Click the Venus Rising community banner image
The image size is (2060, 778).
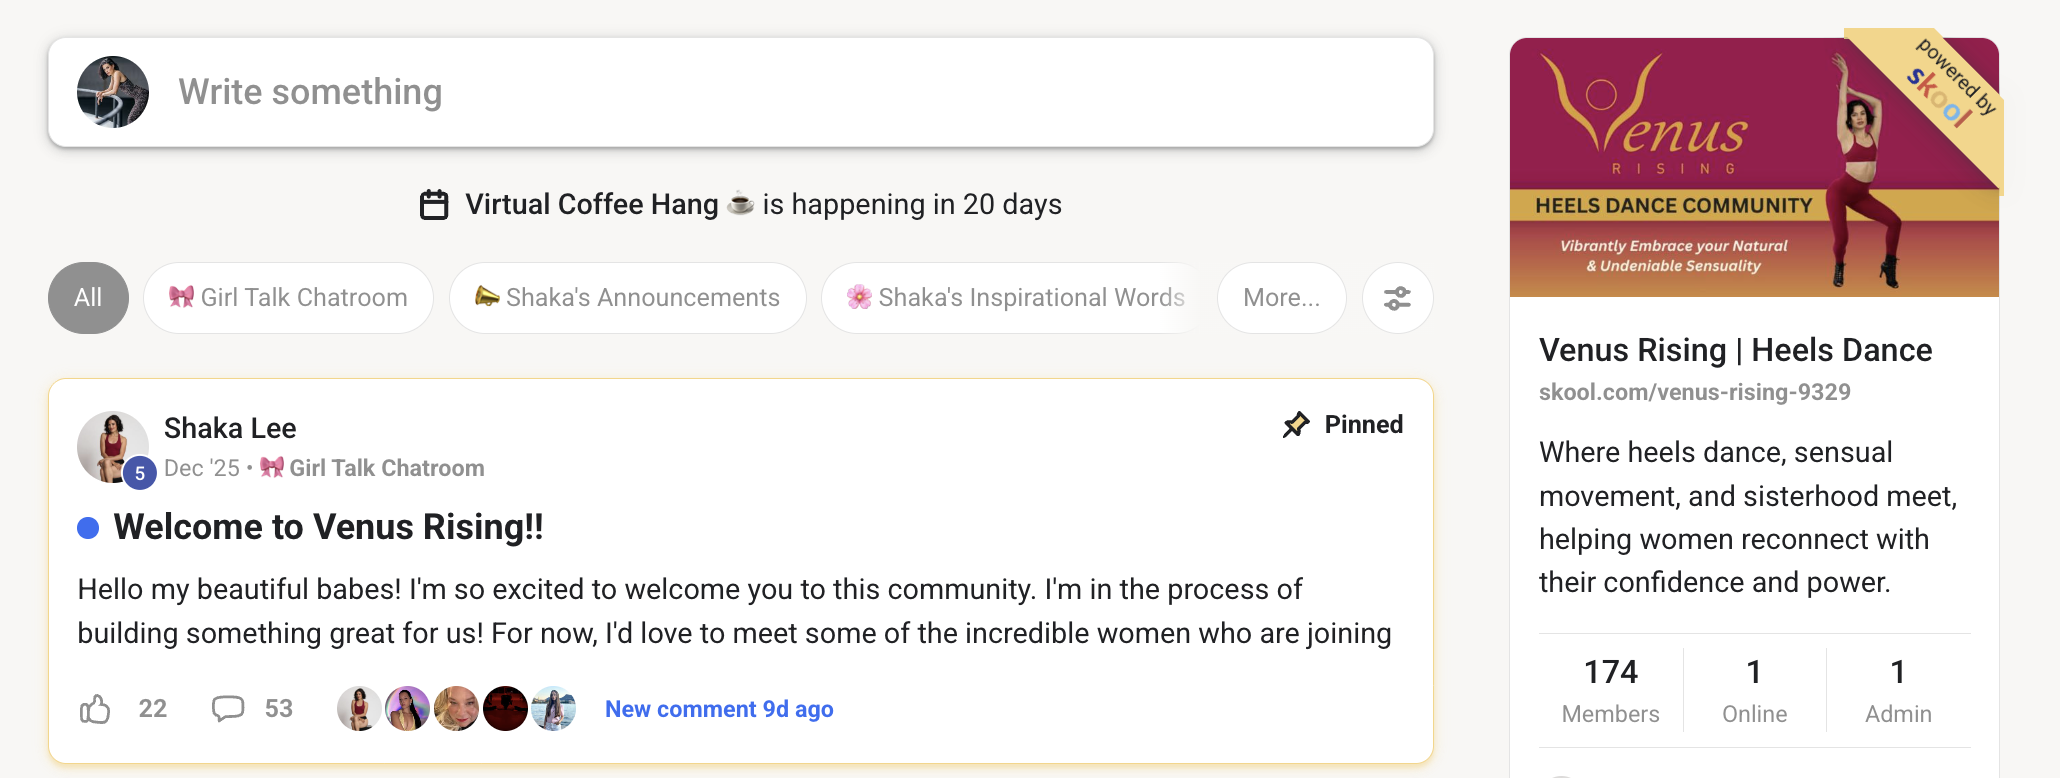click(x=1753, y=167)
